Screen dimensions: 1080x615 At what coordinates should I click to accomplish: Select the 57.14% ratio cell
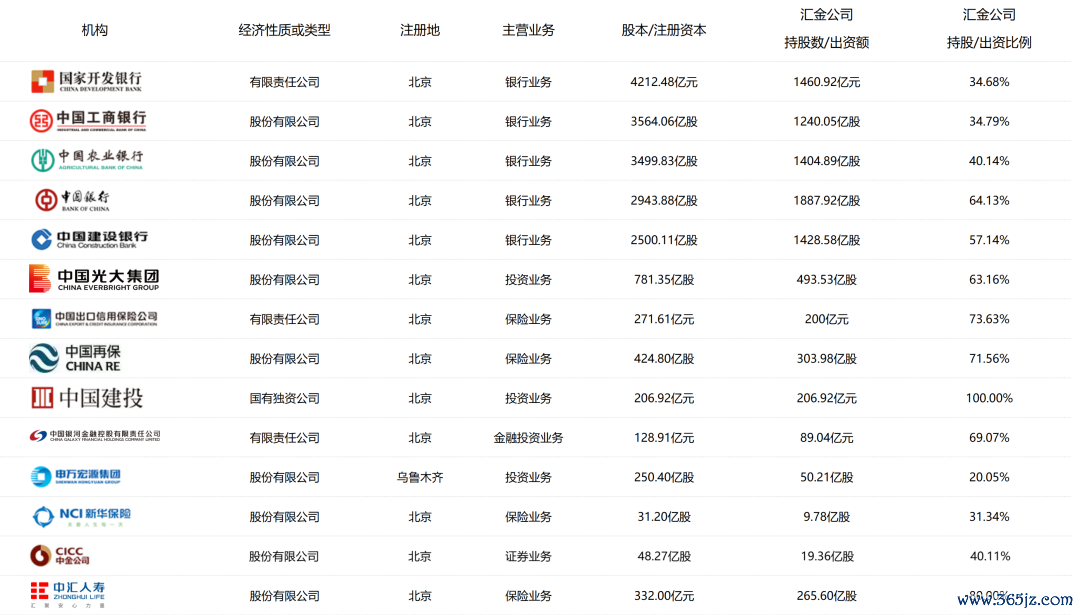[x=989, y=240]
